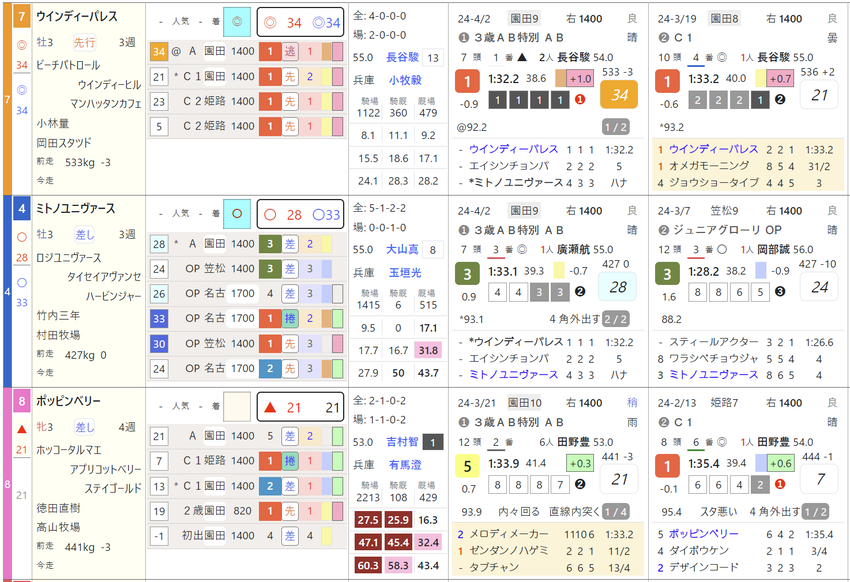Click result horse ダイボウケン

[699, 551]
